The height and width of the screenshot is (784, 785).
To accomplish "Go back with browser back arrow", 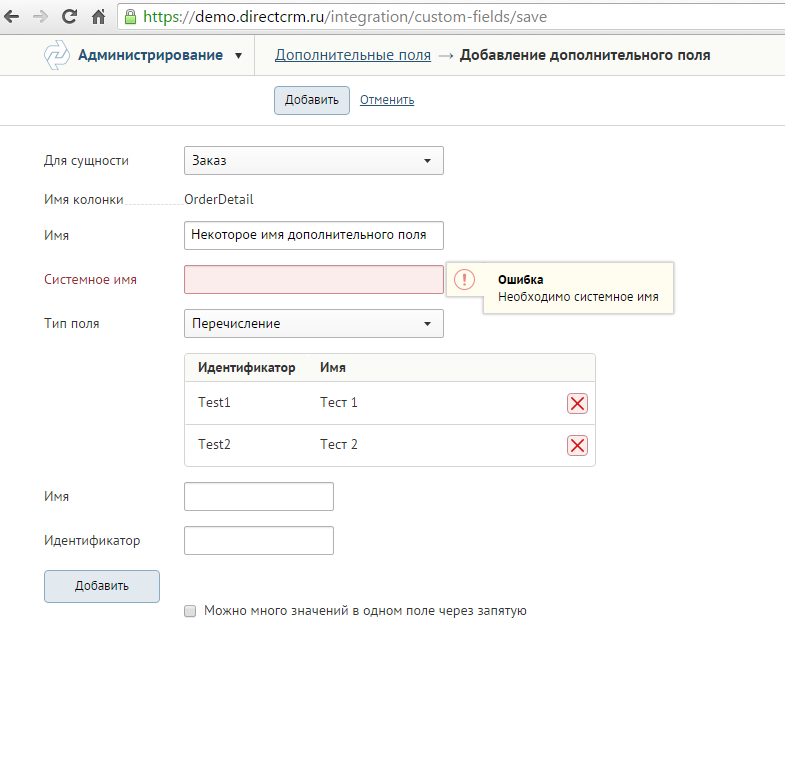I will (x=12, y=17).
